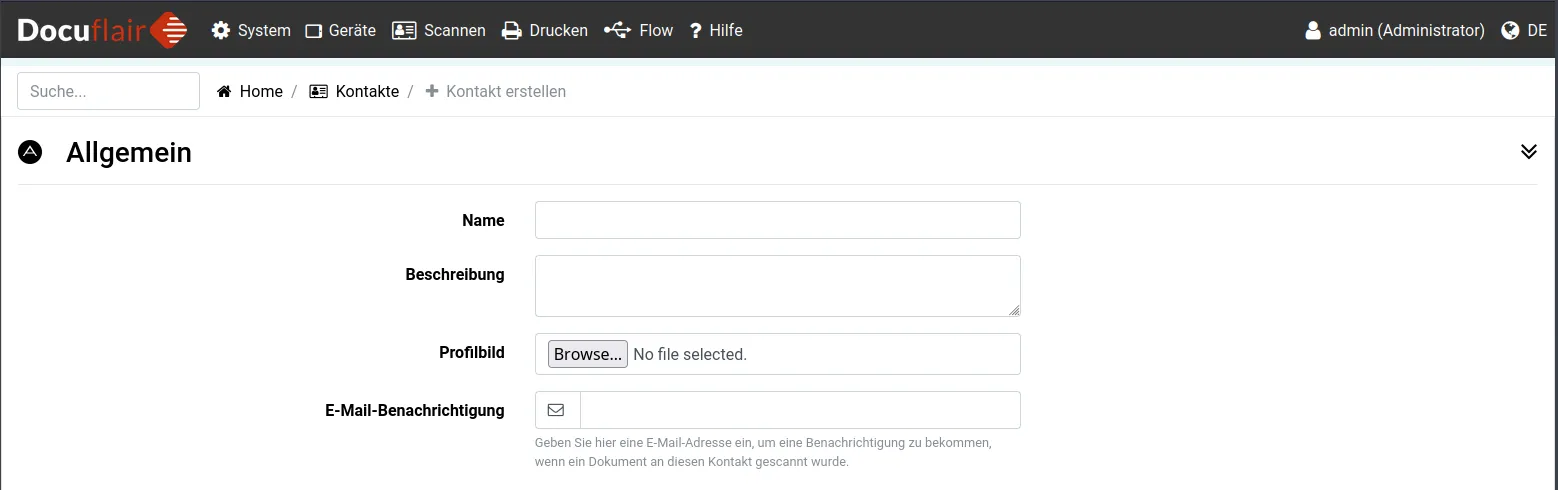Image resolution: width=1558 pixels, height=490 pixels.
Task: Click the Hilfe question mark icon
Action: point(696,31)
